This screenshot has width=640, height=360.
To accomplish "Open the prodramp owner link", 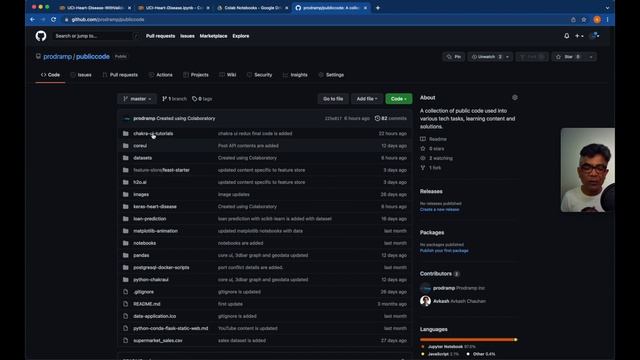I will (58, 56).
